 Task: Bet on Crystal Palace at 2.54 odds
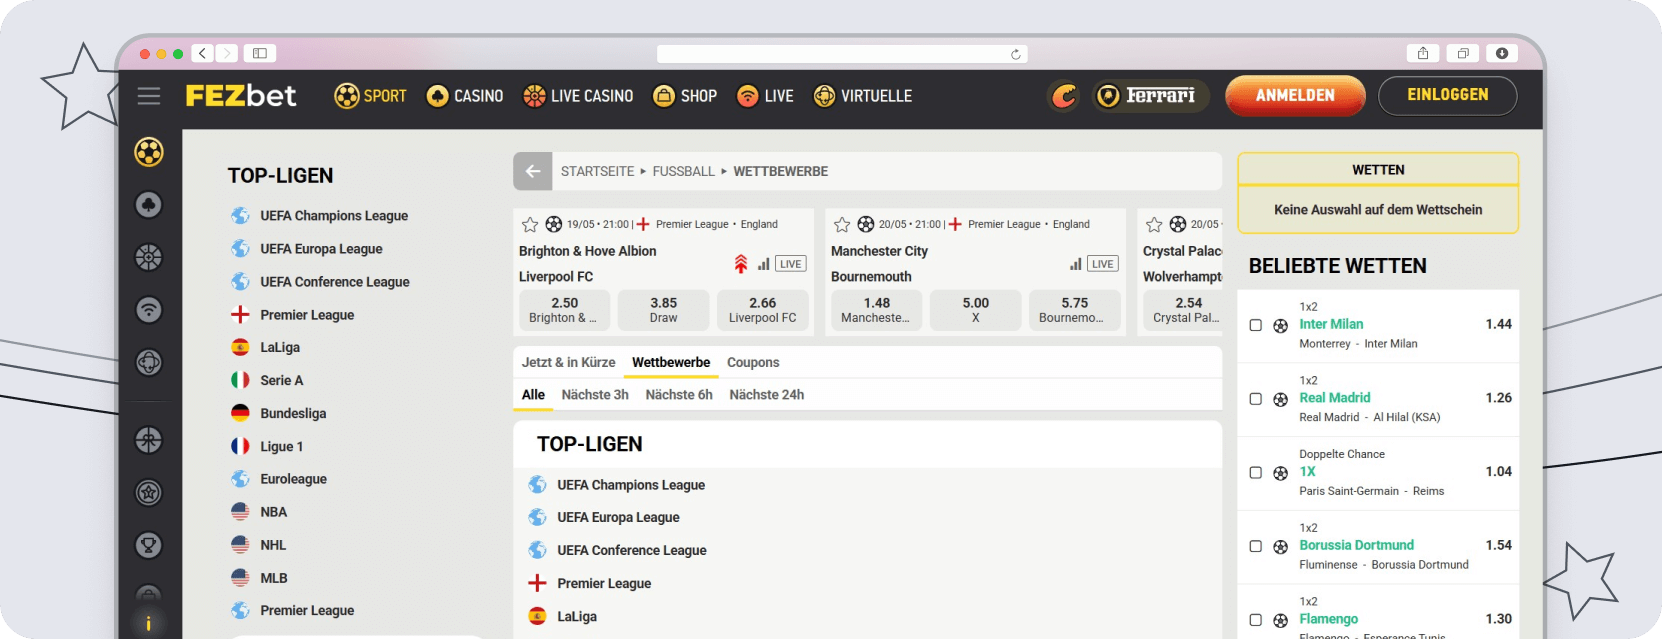[x=1185, y=310]
